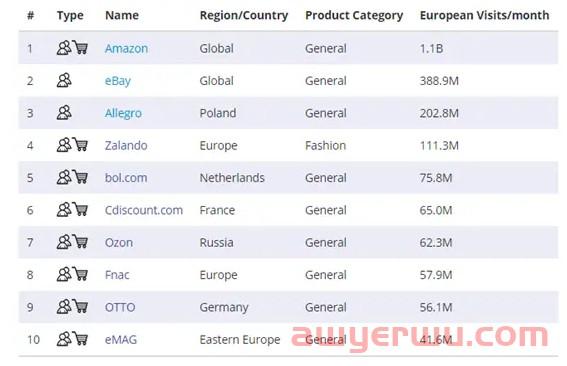Sort by European Visits/month column header
This screenshot has width=567, height=366.
[x=484, y=15]
